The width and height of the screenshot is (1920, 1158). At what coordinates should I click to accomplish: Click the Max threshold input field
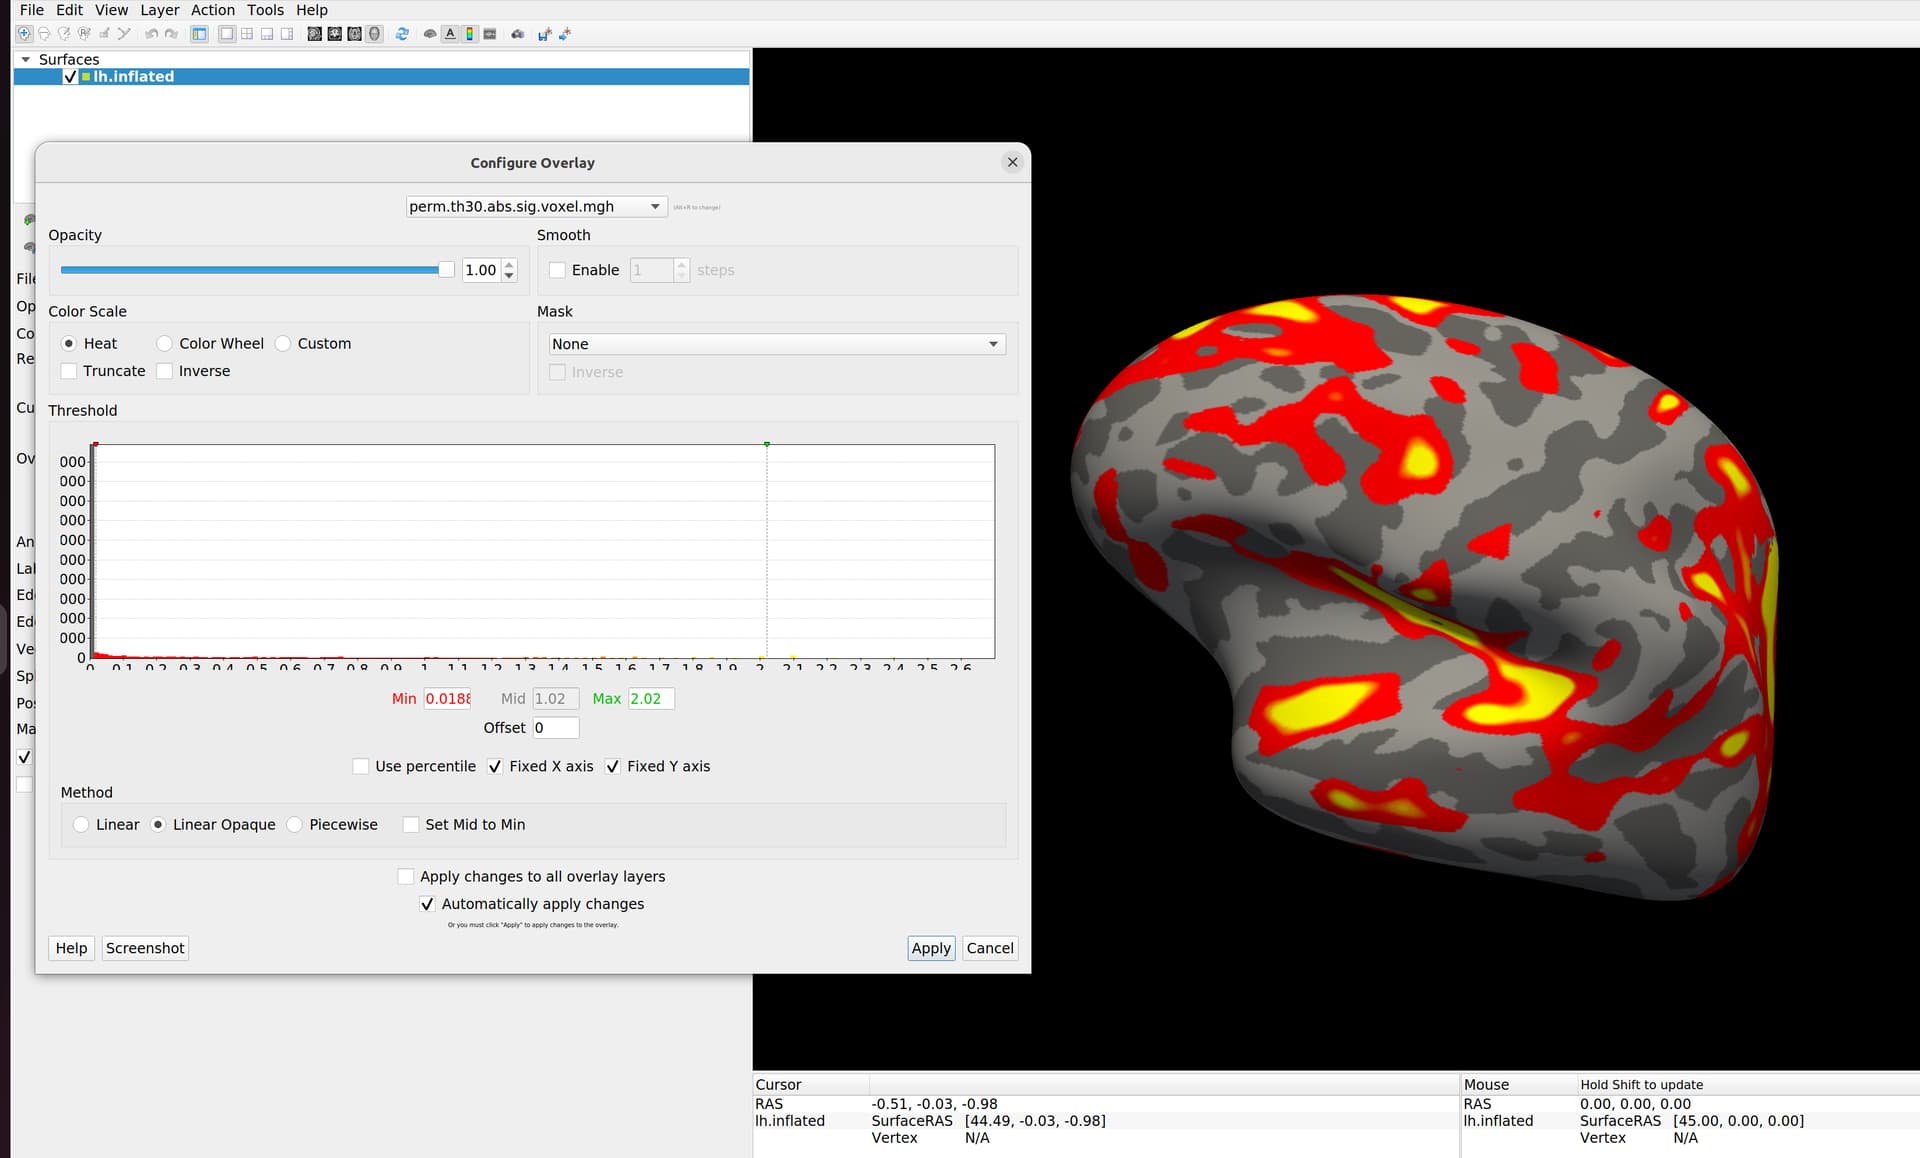(x=651, y=699)
